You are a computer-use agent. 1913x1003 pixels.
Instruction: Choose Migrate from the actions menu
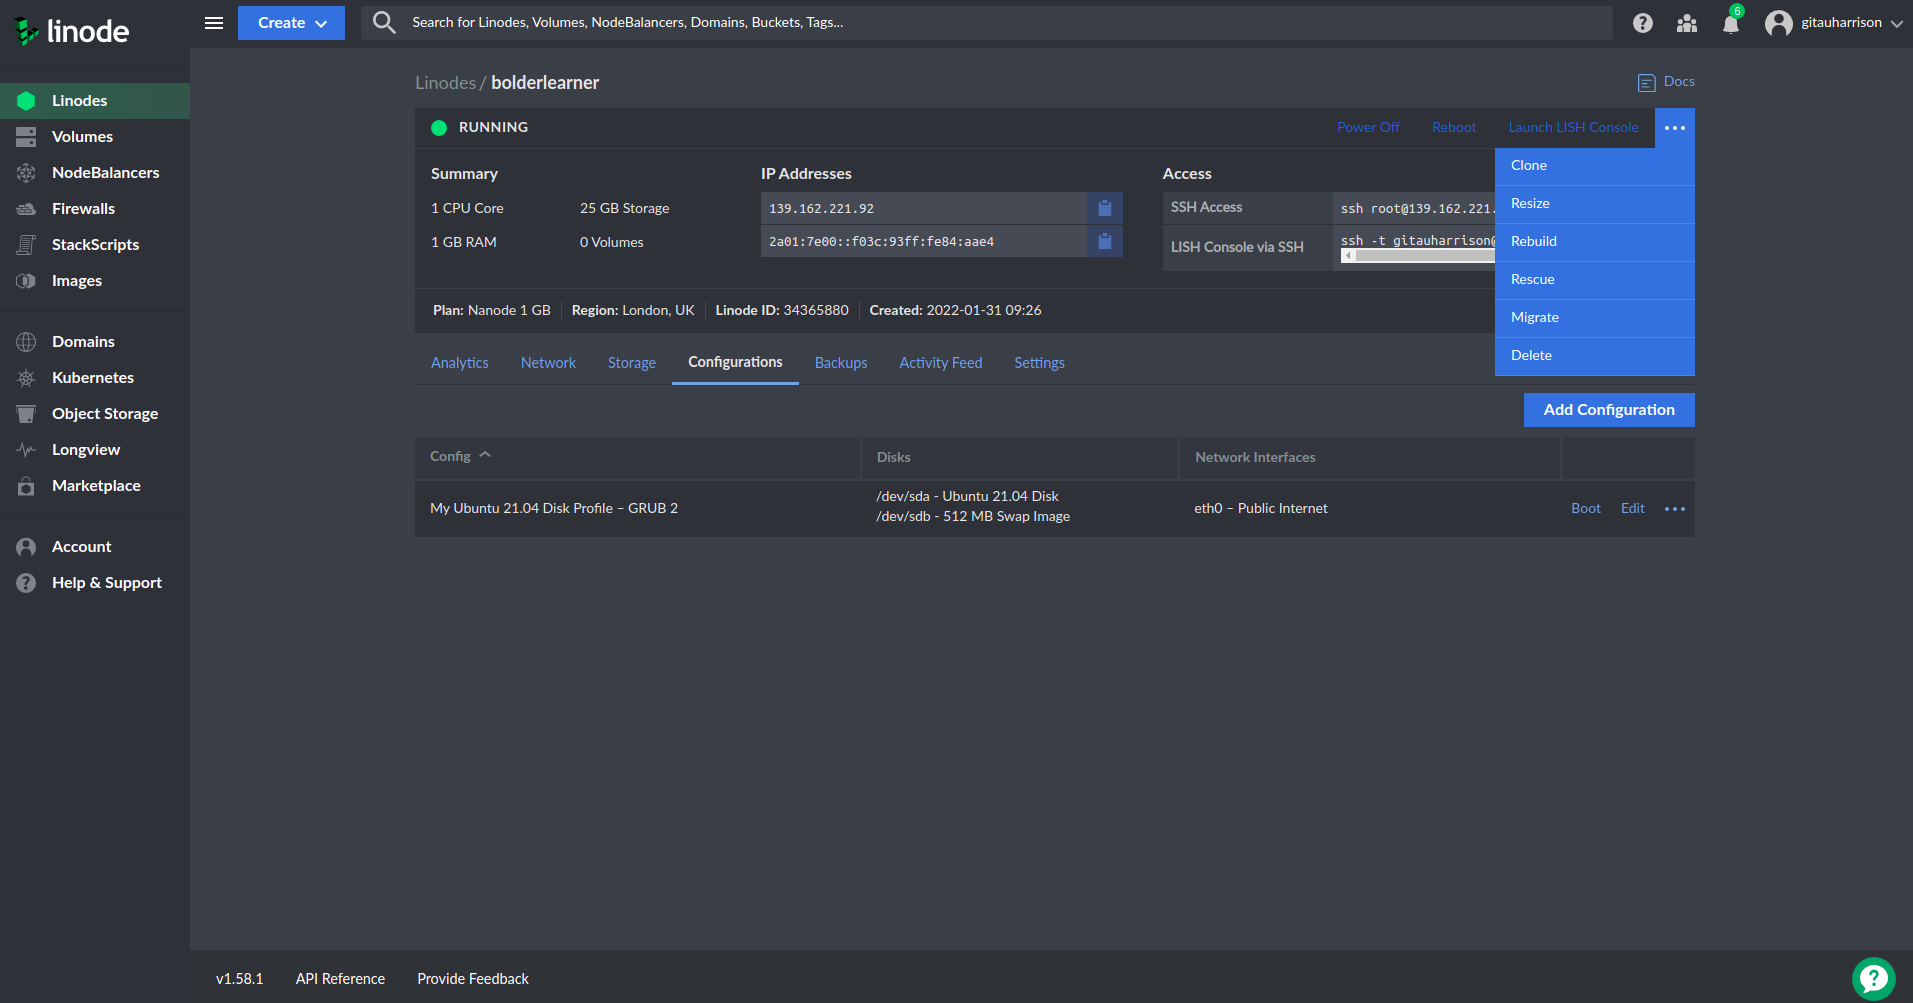coord(1595,318)
